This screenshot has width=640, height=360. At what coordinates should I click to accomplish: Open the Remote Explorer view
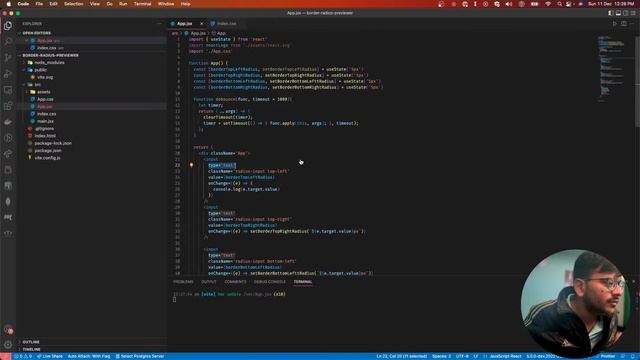(8, 90)
